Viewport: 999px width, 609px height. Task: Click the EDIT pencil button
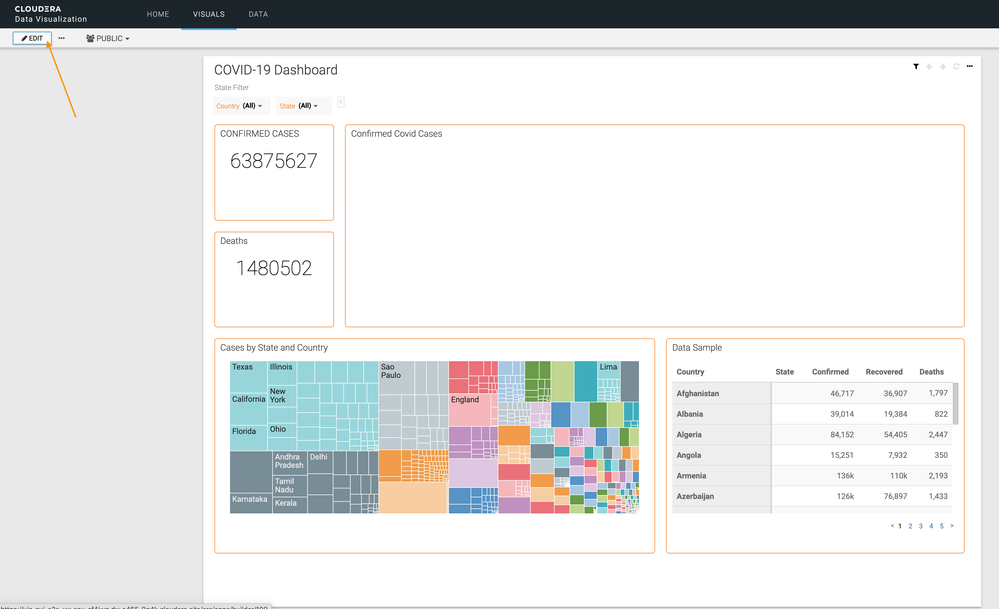pyautogui.click(x=32, y=38)
